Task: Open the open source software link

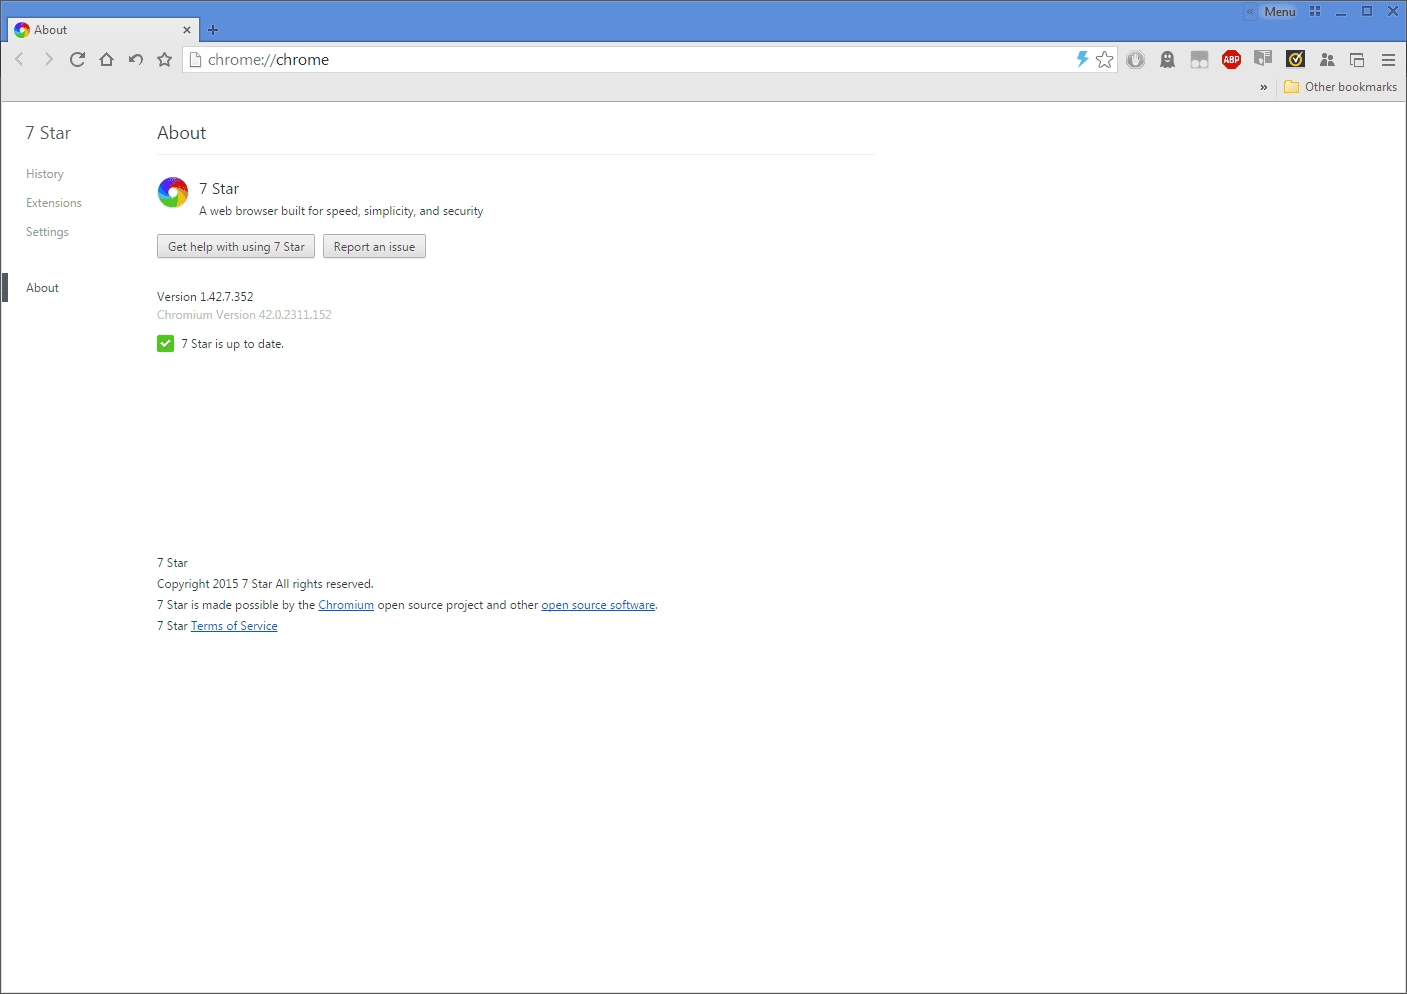Action: pyautogui.click(x=598, y=605)
